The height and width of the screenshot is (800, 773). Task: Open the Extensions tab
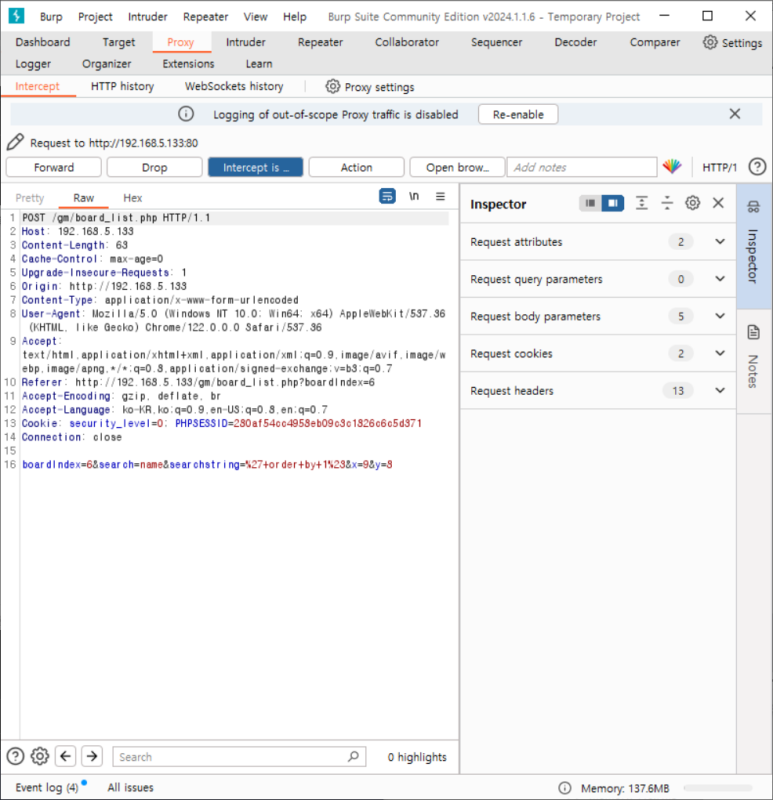tap(188, 64)
